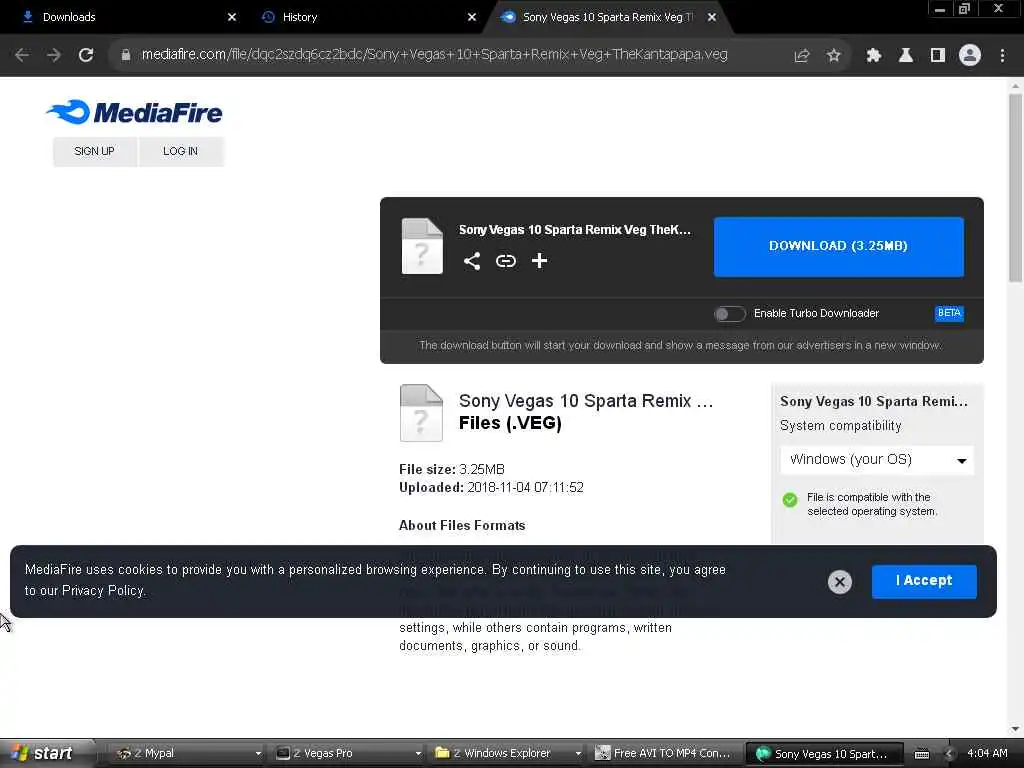
Task: Click the file icon beside Files (.VEG)
Action: (x=421, y=413)
